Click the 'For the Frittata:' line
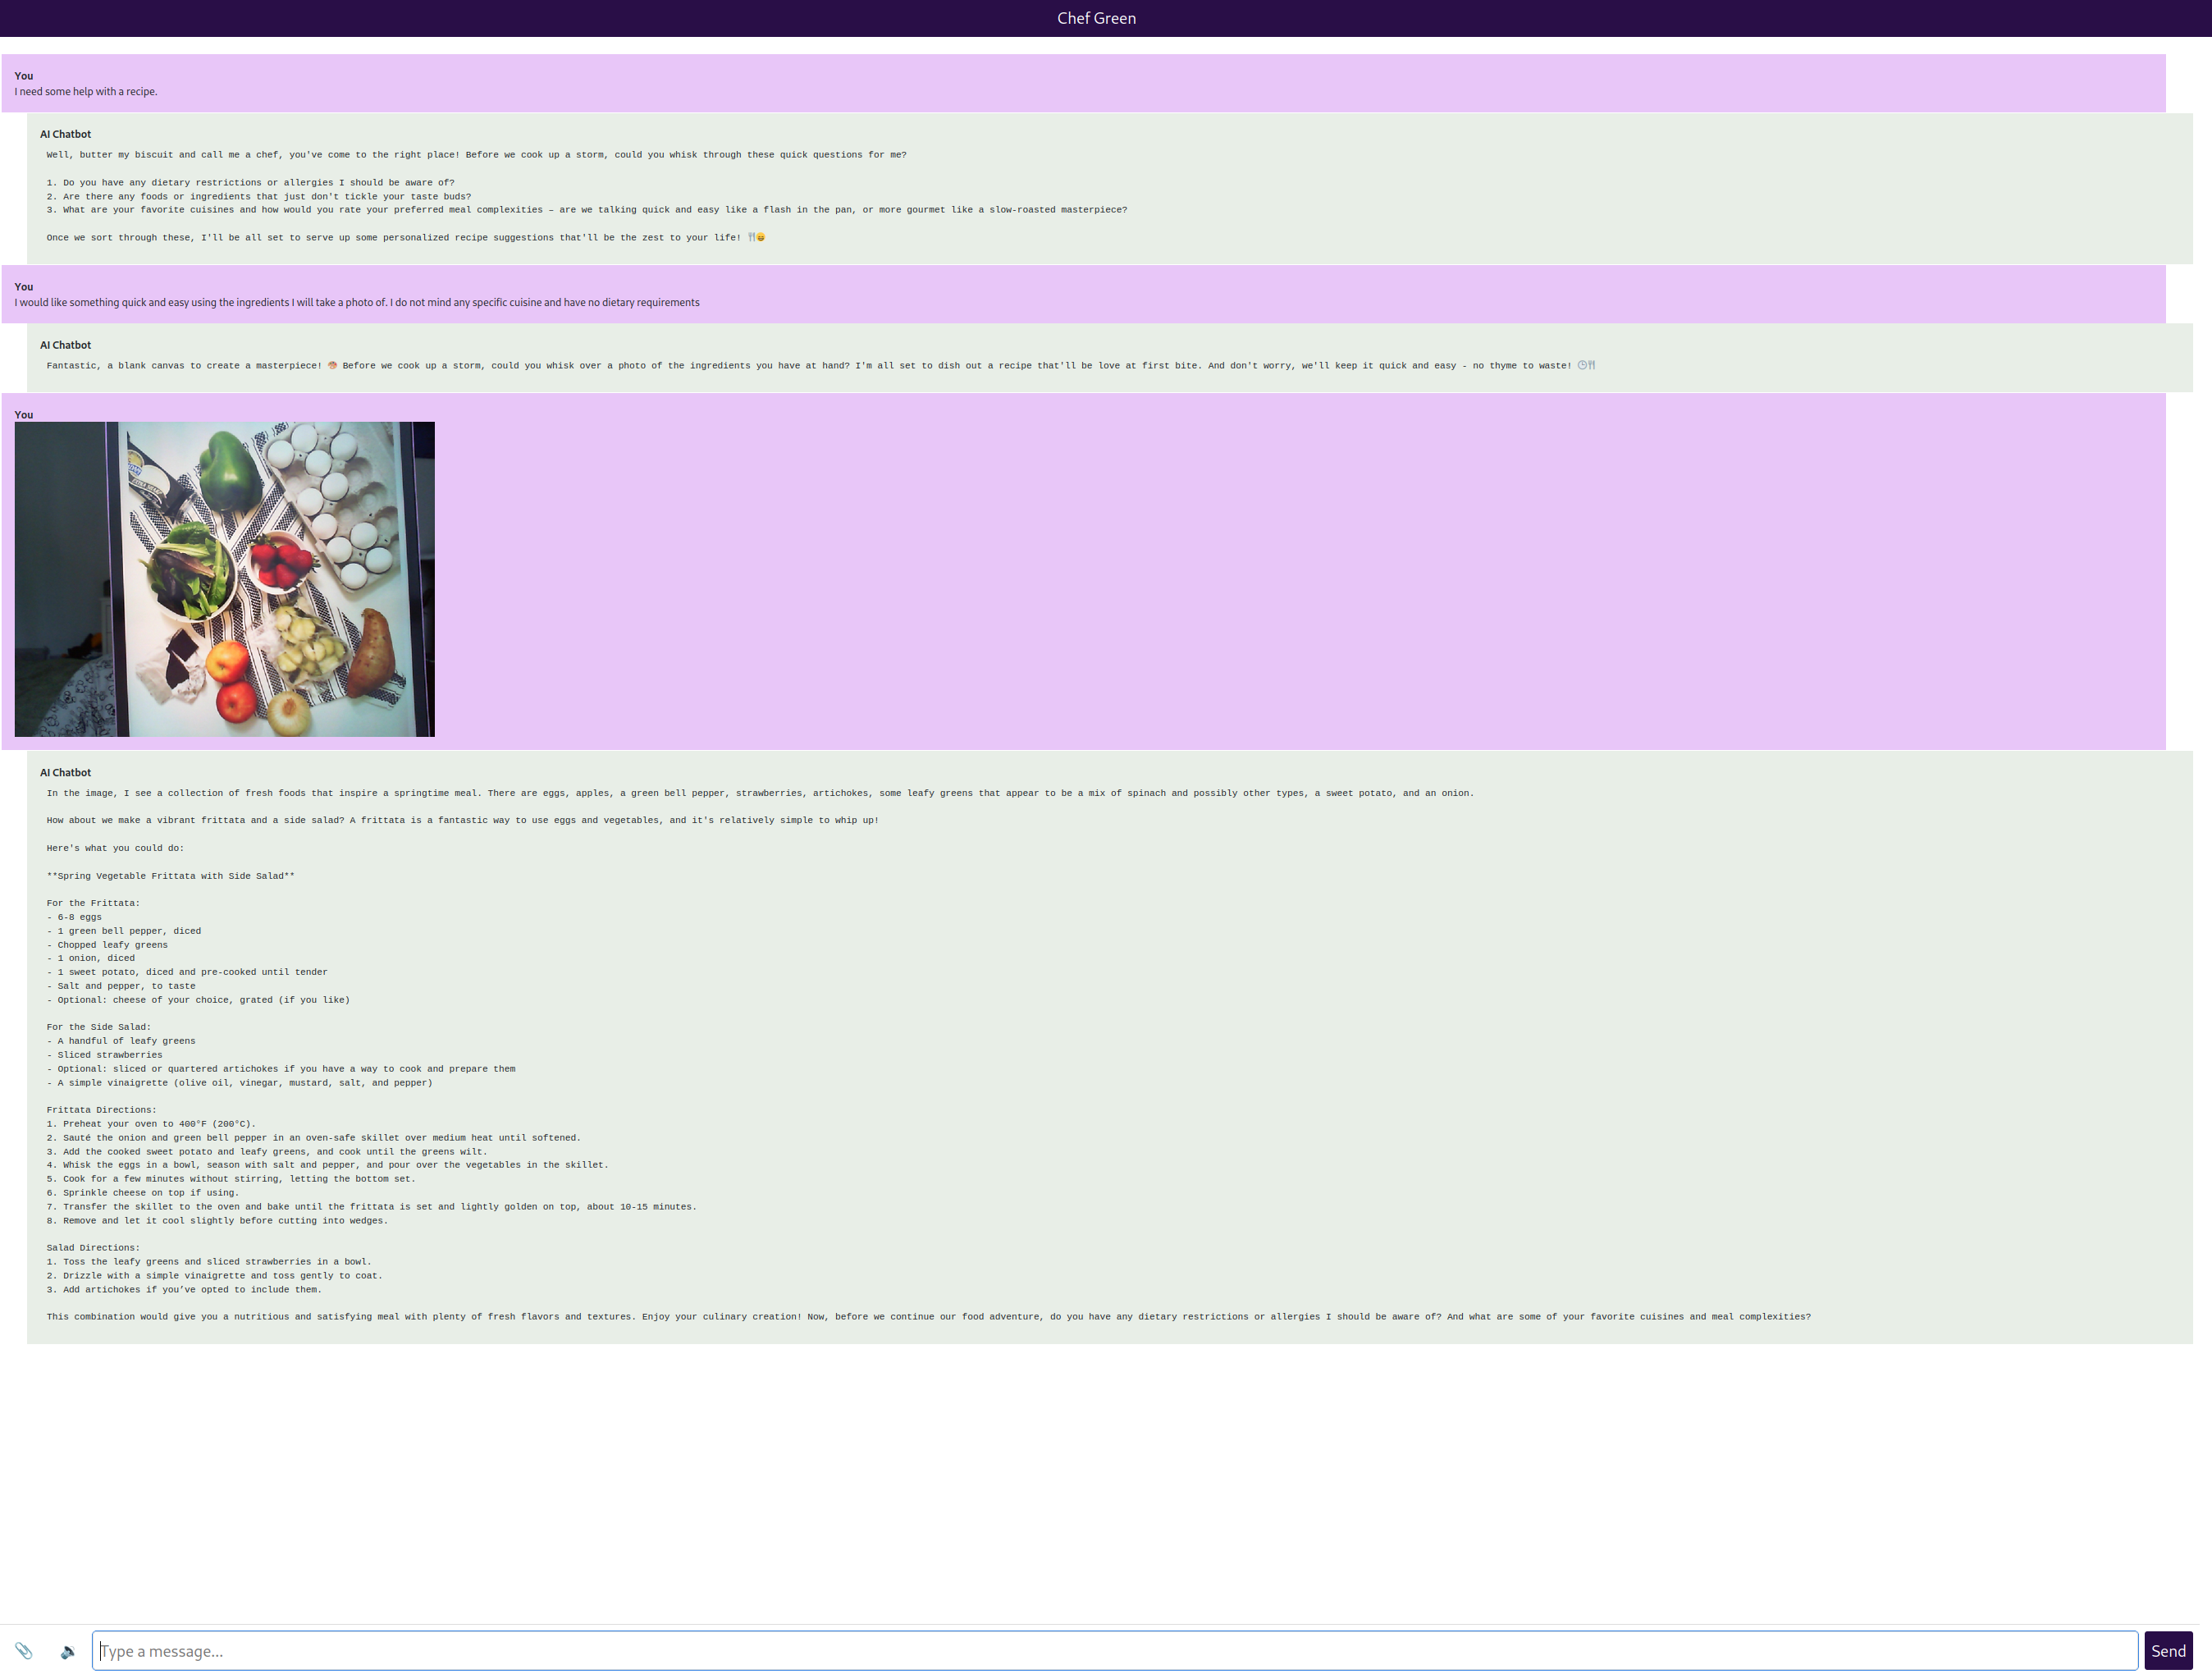This screenshot has width=2212, height=1674. pos(93,903)
